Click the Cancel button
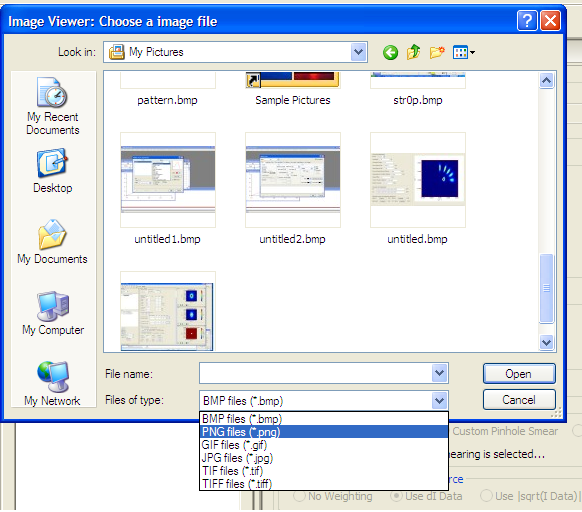Screen dimensions: 582x512 (519, 400)
